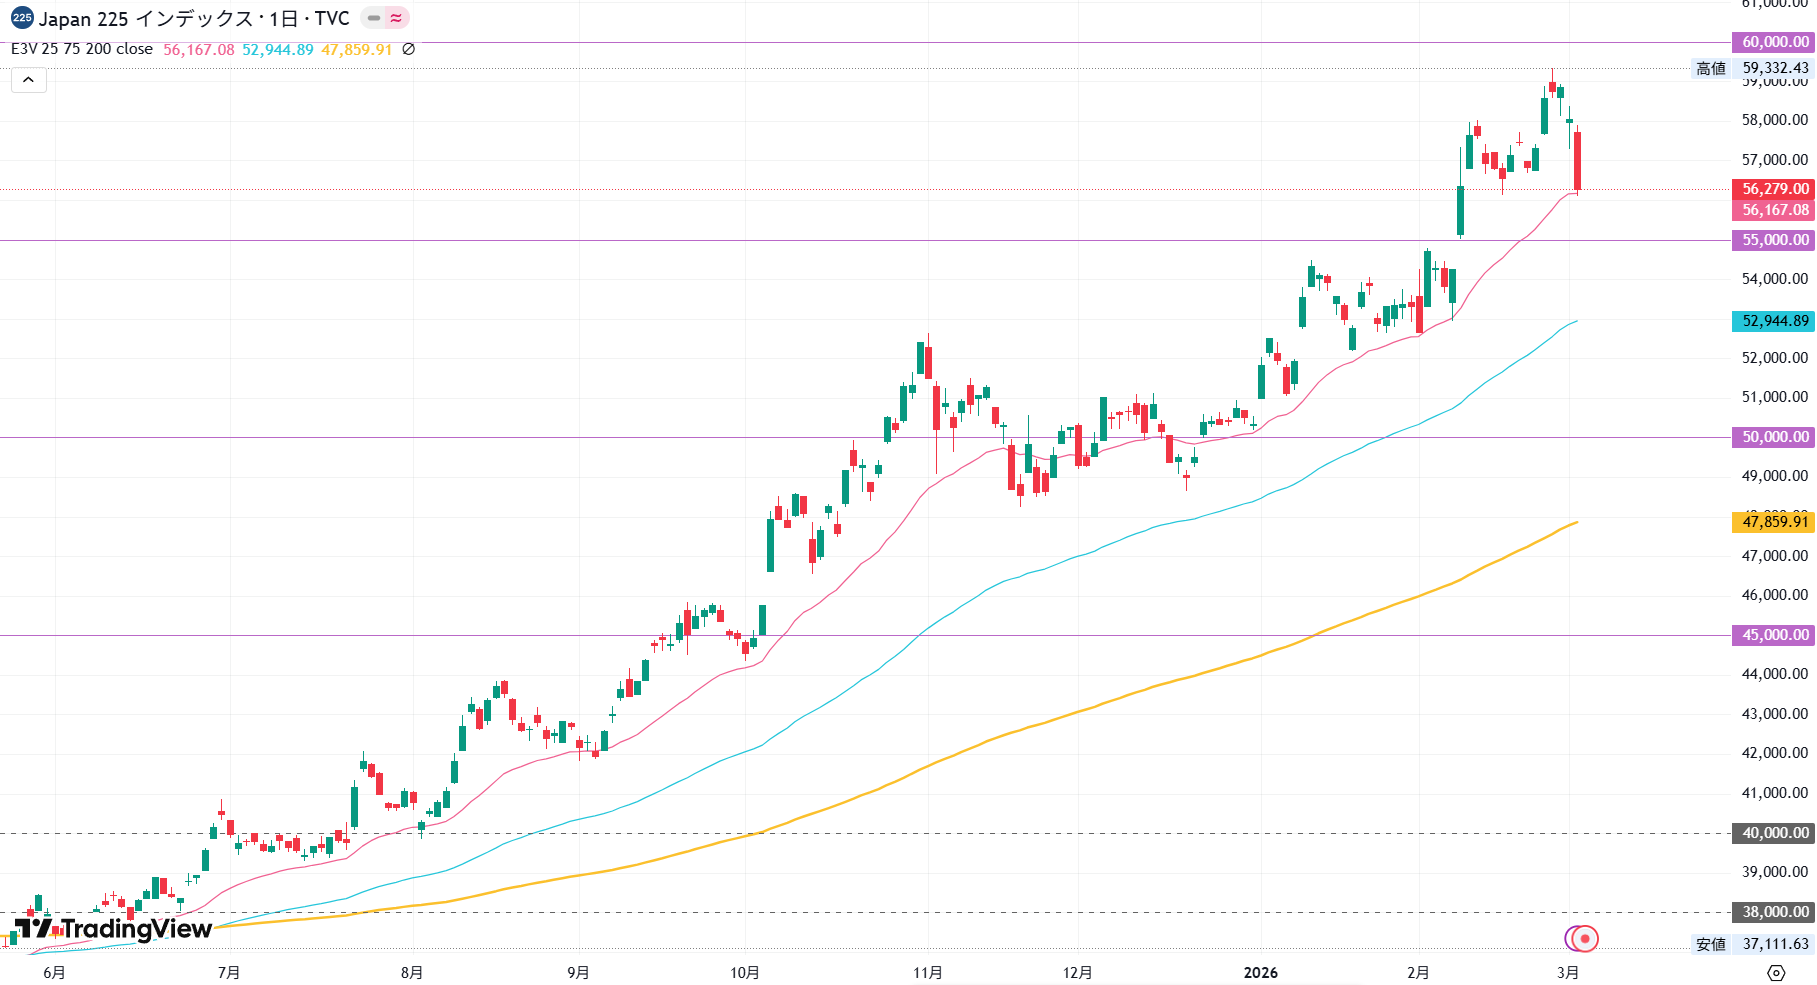Click the red event marker near 3月

pyautogui.click(x=1584, y=939)
